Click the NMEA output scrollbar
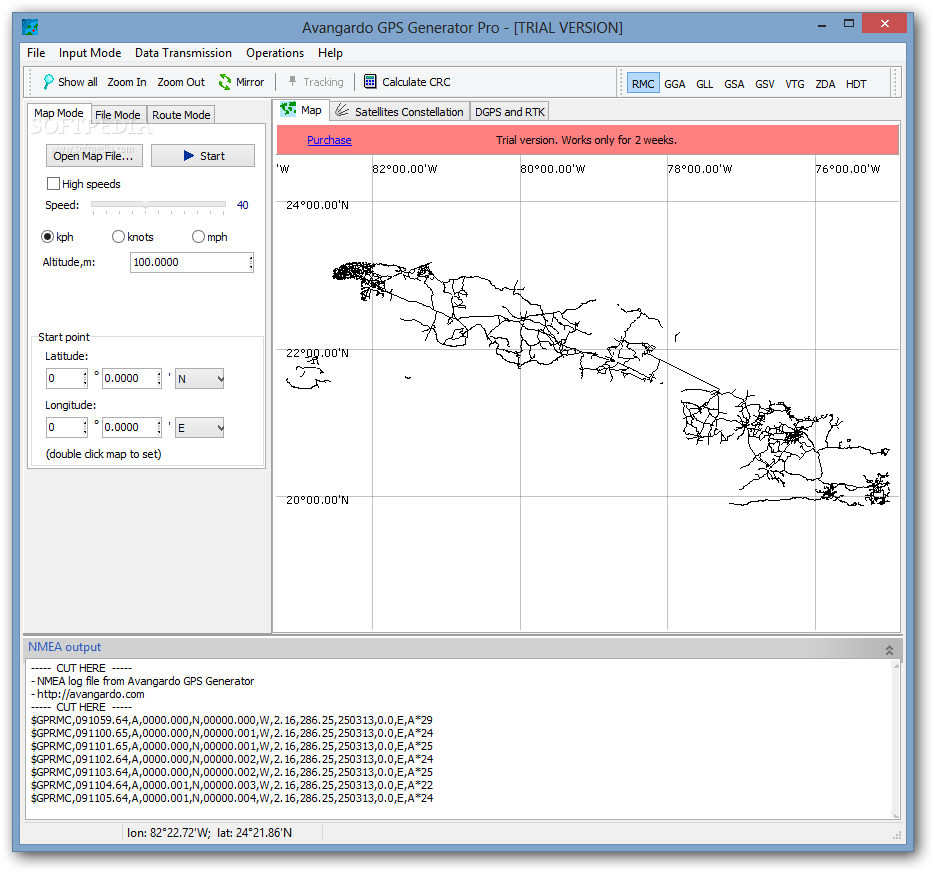934x872 pixels. (896, 740)
